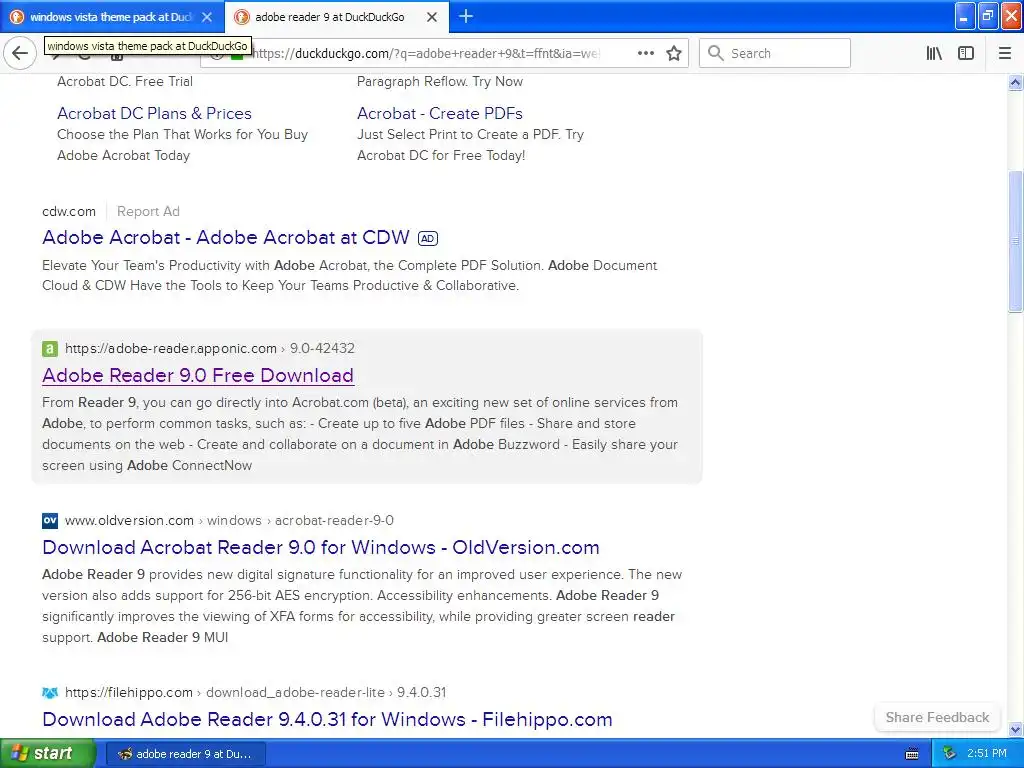Click the Filehippo blue favicon
The width and height of the screenshot is (1024, 768).
[50, 692]
